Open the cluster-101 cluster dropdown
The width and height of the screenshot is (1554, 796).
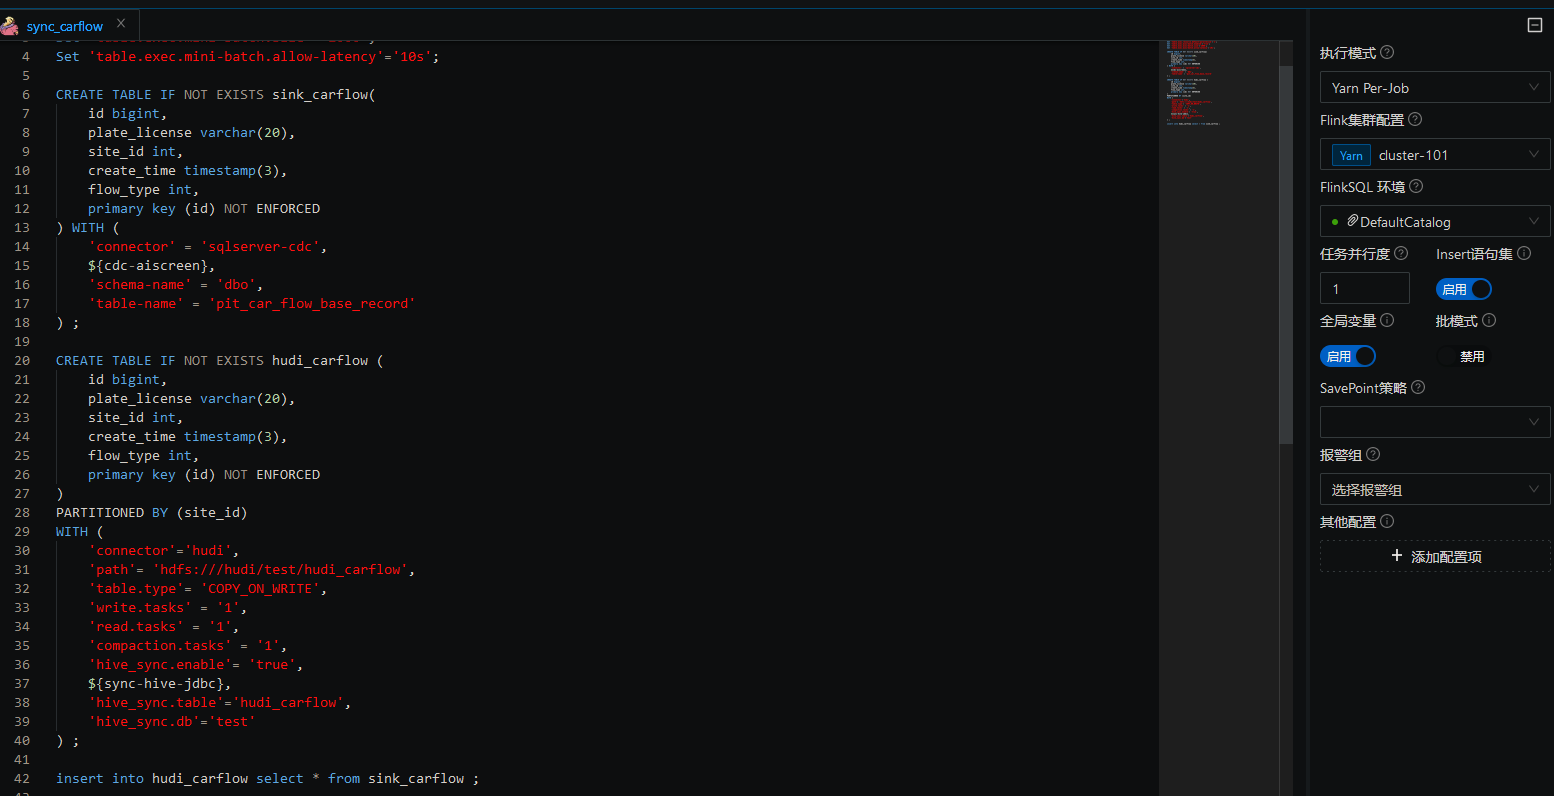pos(1435,154)
